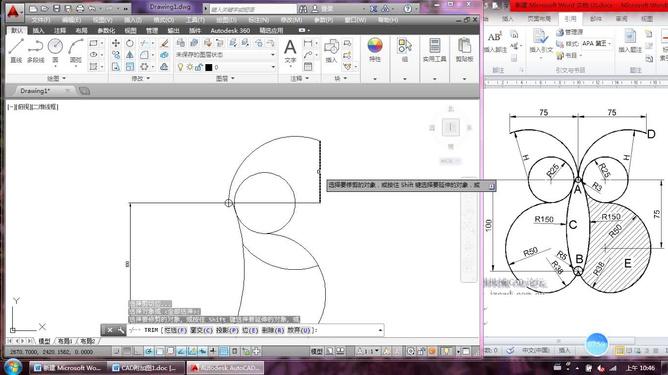Image resolution: width=668 pixels, height=375 pixels.
Task: Click the Rectangle tool icon
Action: (x=94, y=43)
